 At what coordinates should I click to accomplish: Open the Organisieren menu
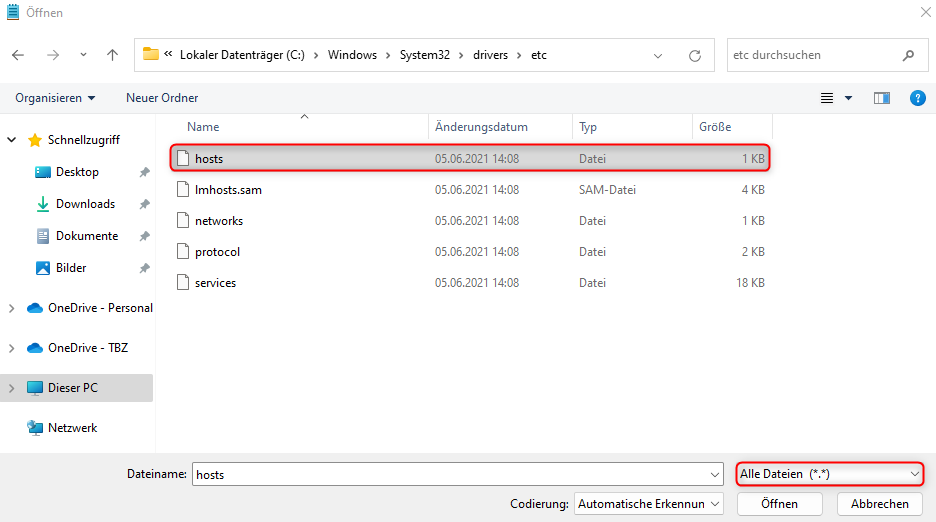coord(55,98)
